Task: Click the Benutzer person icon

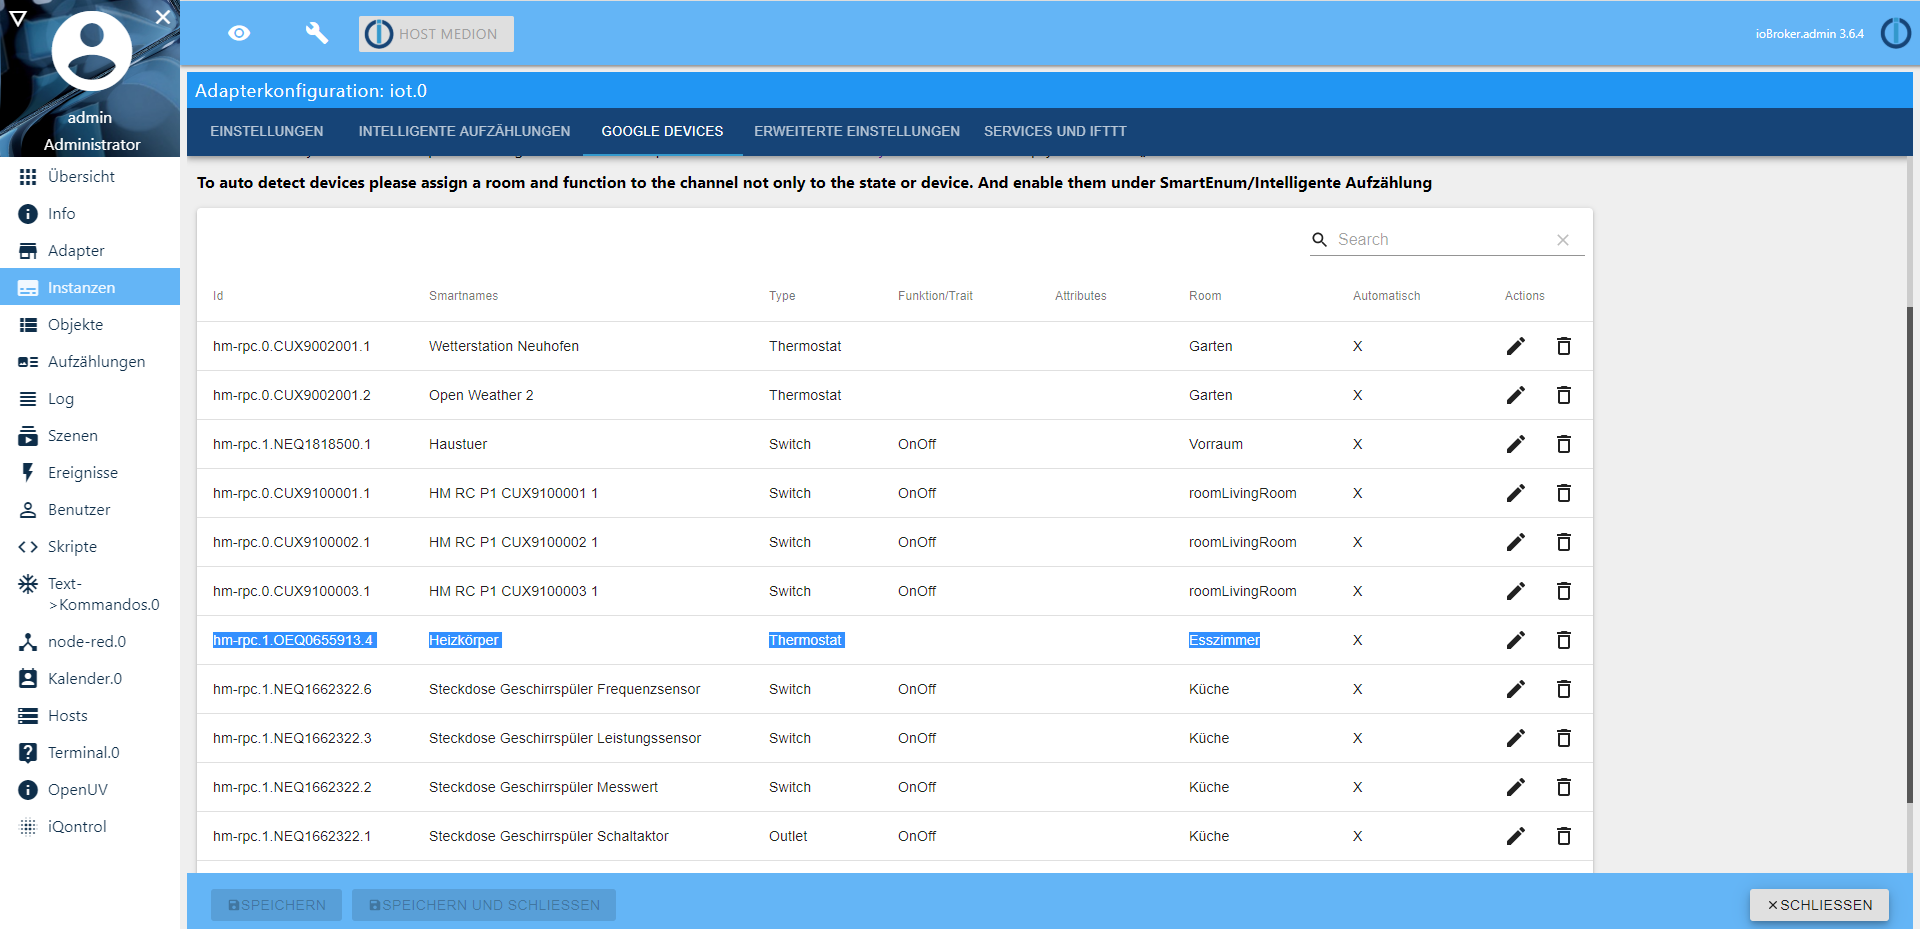Action: click(x=28, y=510)
